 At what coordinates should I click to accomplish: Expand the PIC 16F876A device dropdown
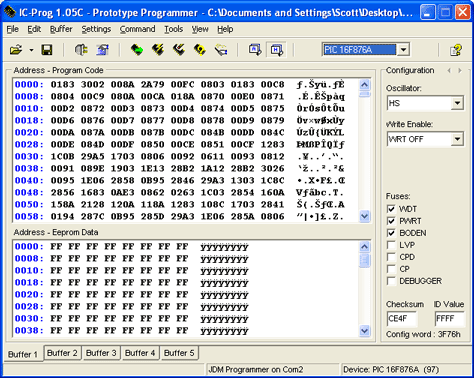point(403,50)
